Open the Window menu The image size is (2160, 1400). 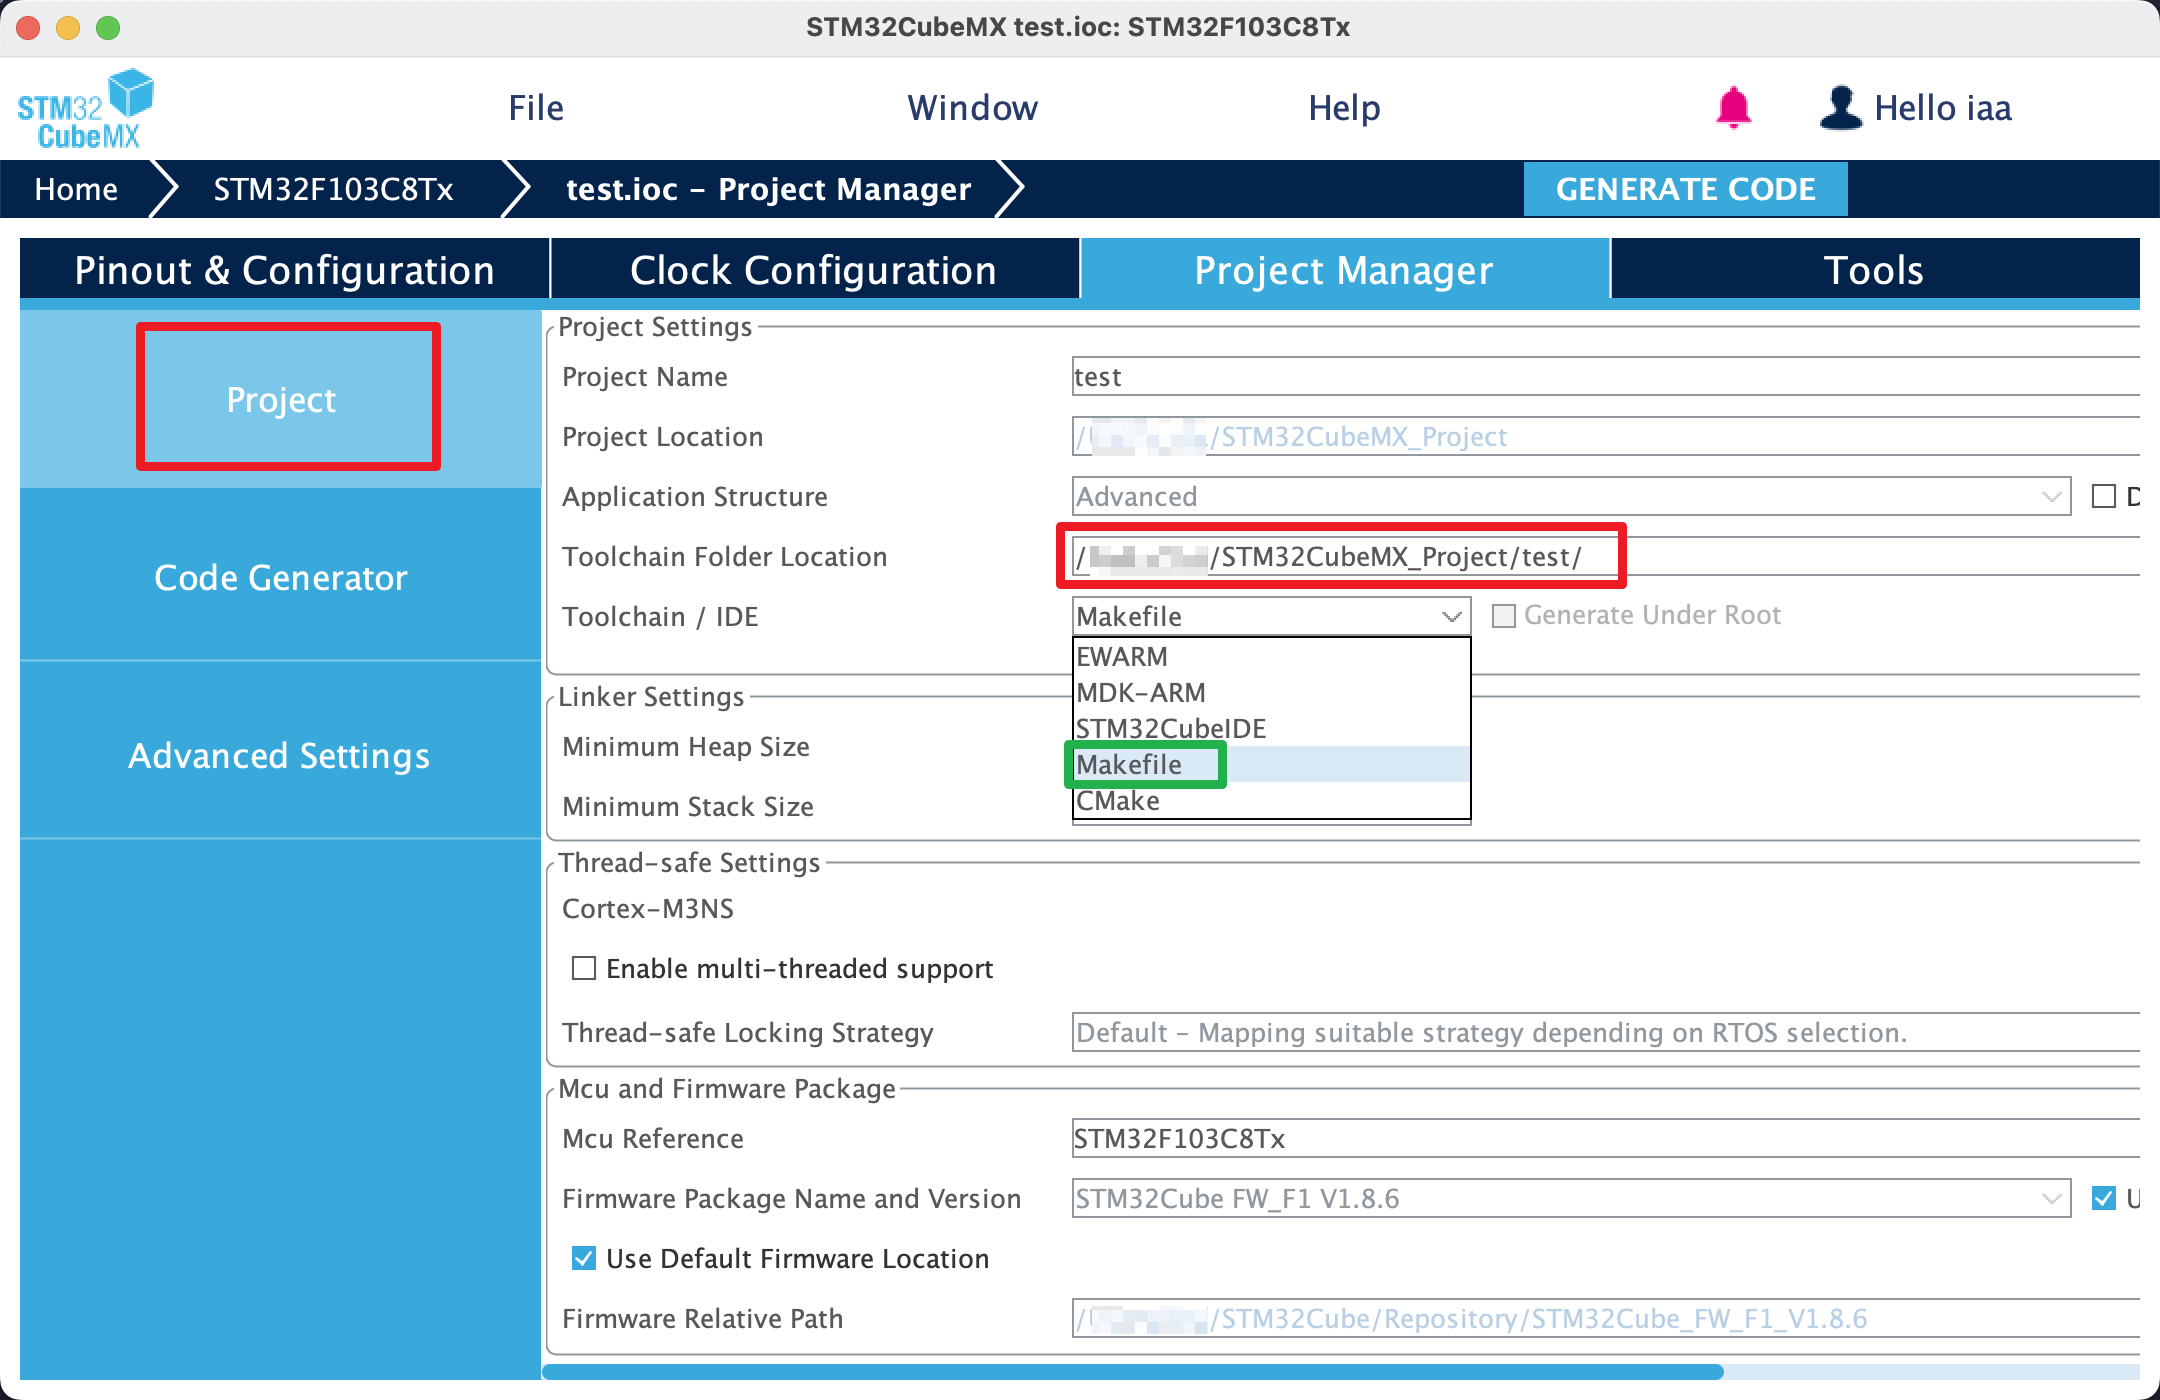coord(972,108)
